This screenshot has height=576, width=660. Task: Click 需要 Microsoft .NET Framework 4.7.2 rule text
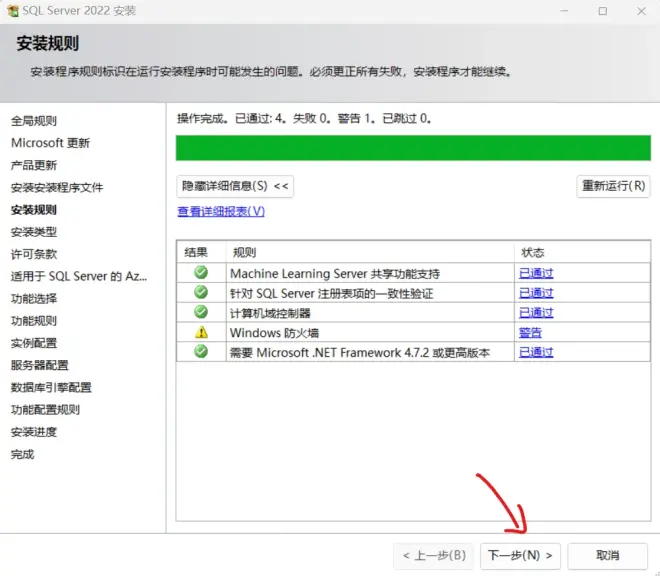pyautogui.click(x=359, y=352)
